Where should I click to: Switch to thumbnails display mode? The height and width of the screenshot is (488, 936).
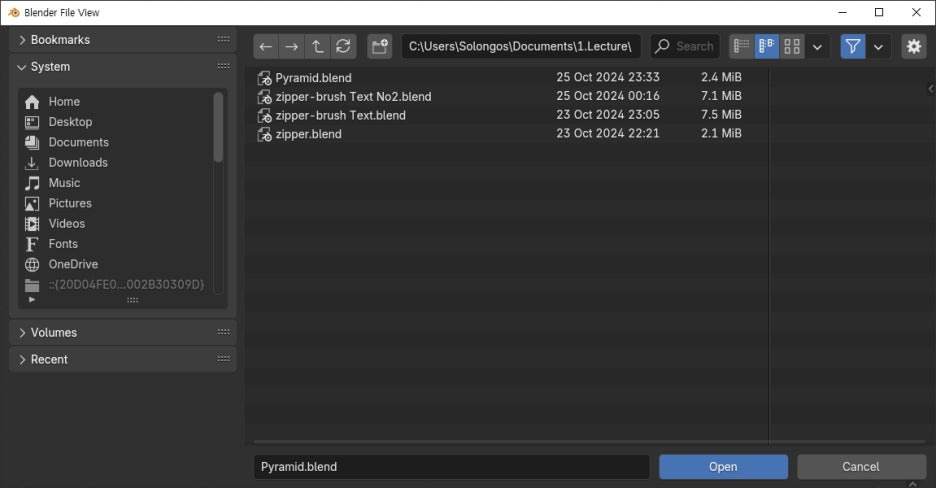coord(792,47)
